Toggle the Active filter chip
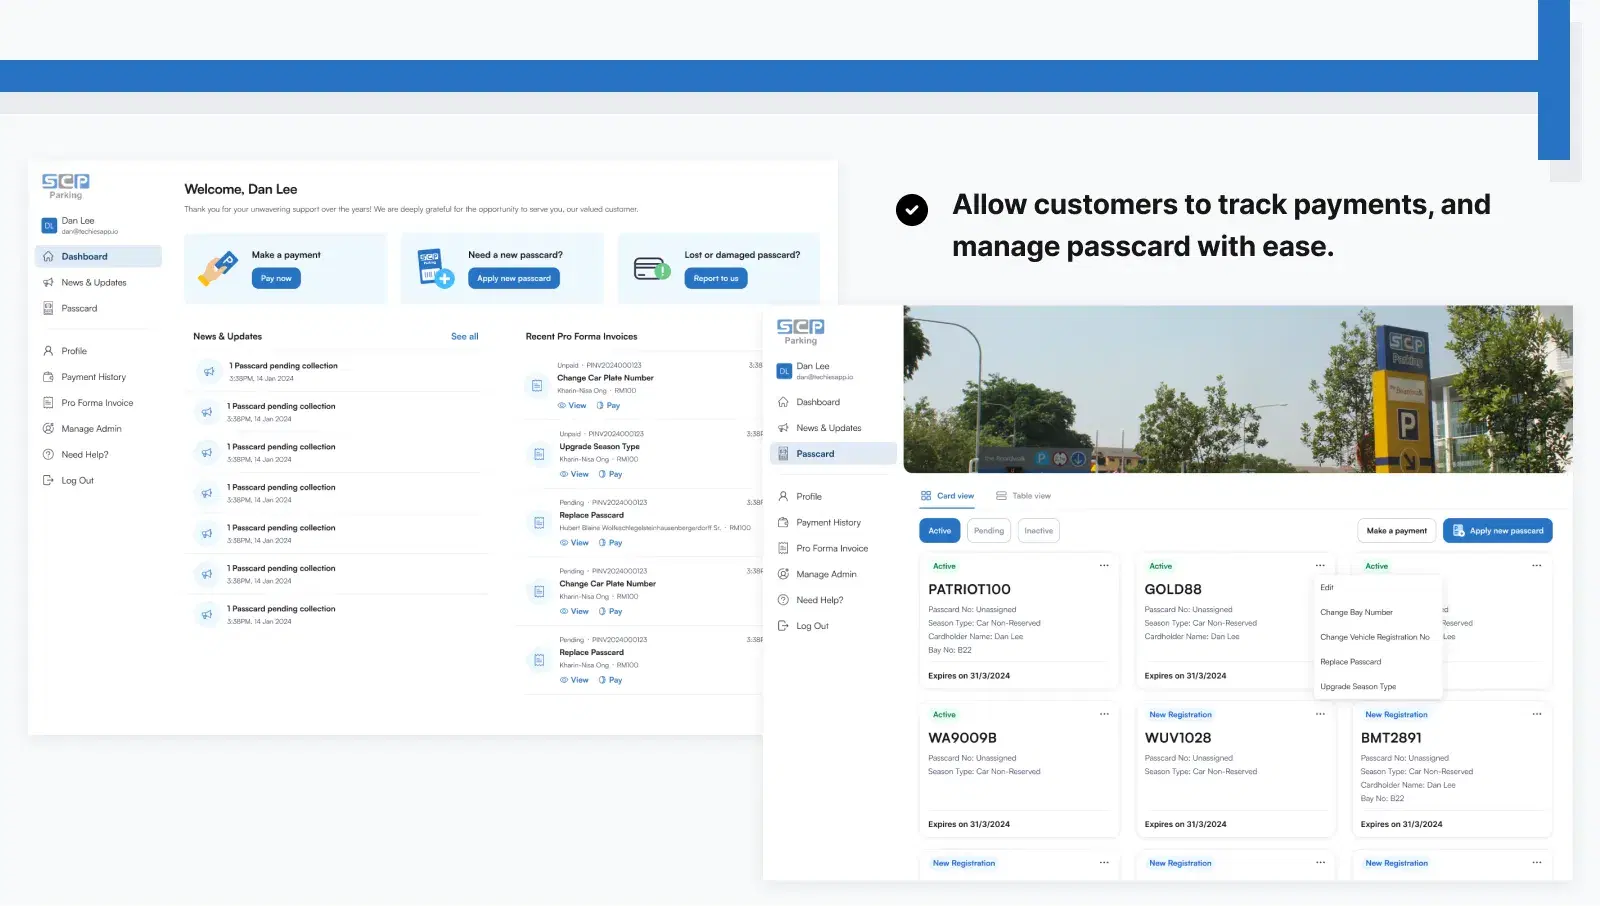 point(940,531)
